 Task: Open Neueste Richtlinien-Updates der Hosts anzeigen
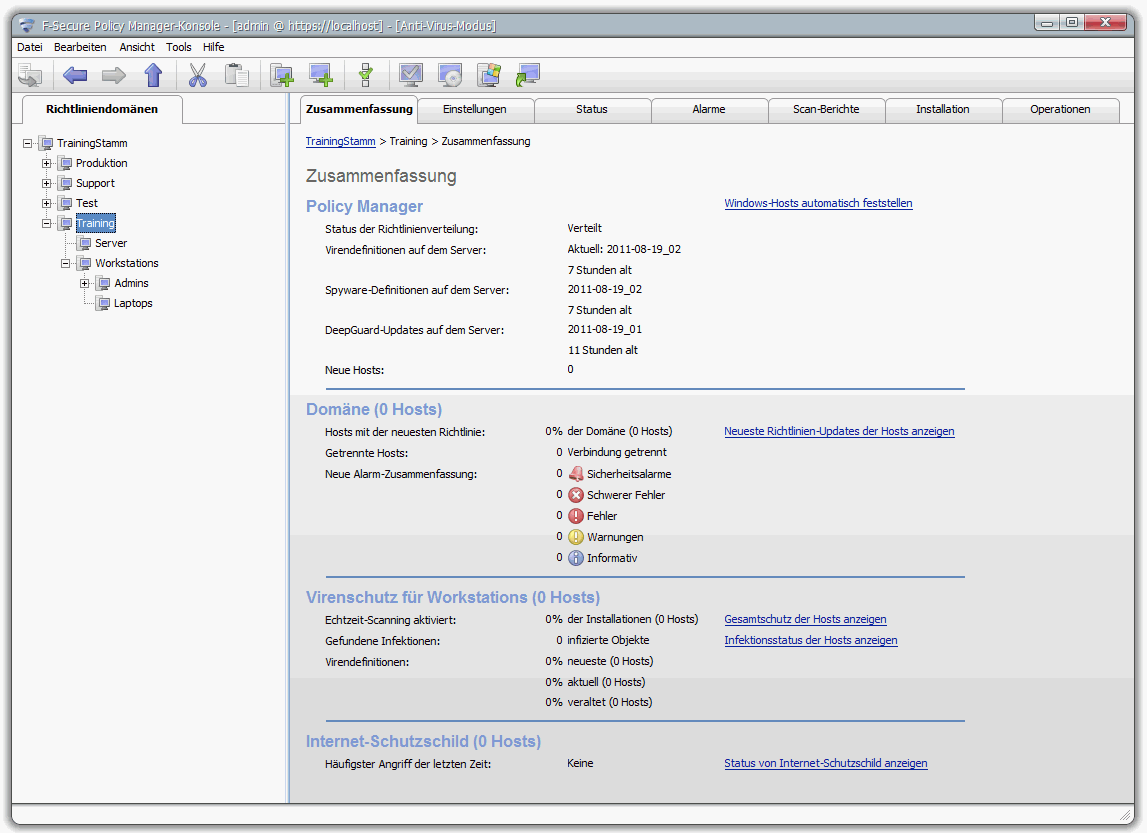(x=839, y=431)
